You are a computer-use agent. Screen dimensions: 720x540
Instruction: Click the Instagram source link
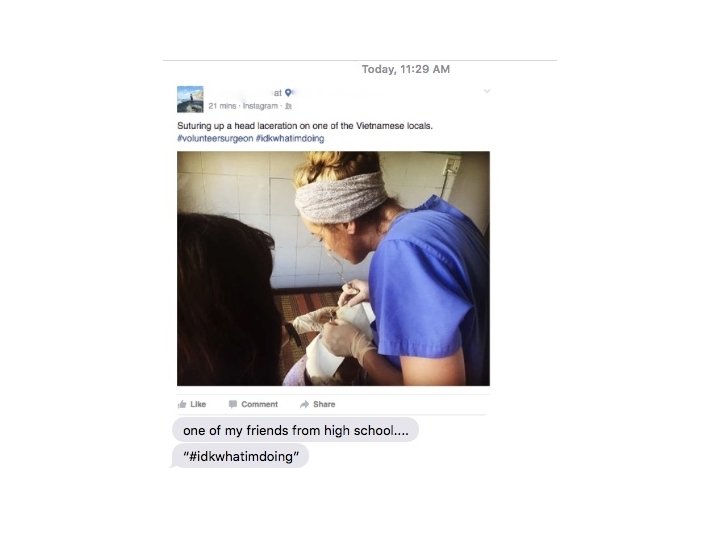pos(260,106)
